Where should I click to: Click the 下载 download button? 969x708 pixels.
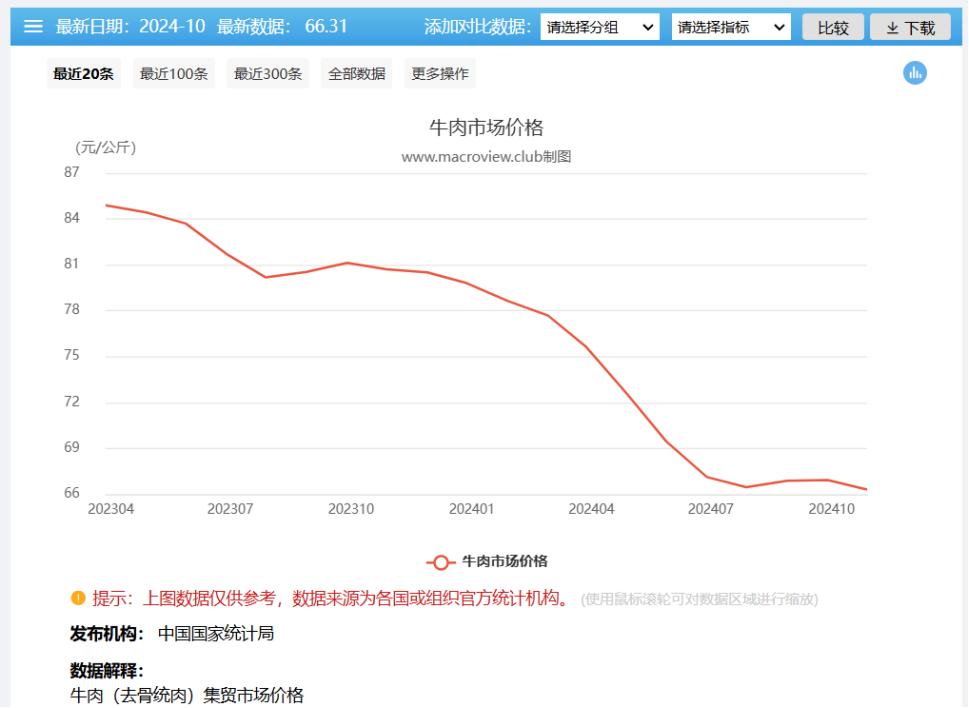coord(910,28)
